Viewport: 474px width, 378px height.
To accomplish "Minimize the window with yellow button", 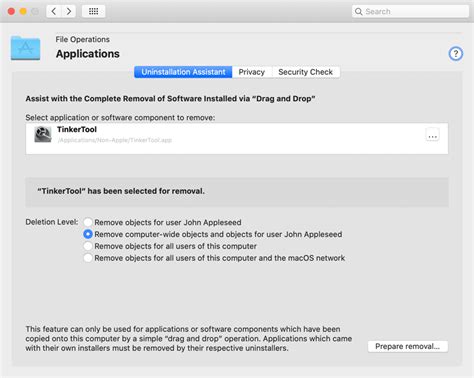I will (x=23, y=11).
